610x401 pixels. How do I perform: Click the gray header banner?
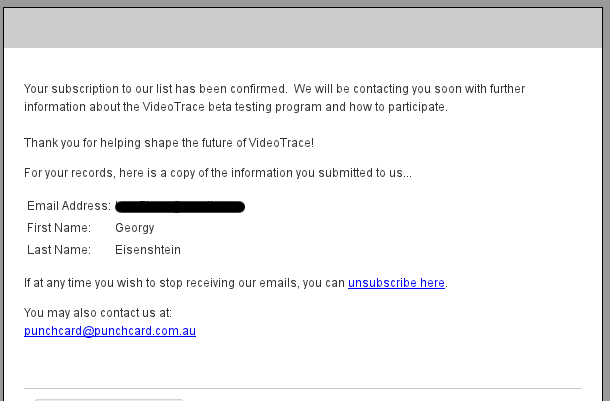tap(303, 28)
